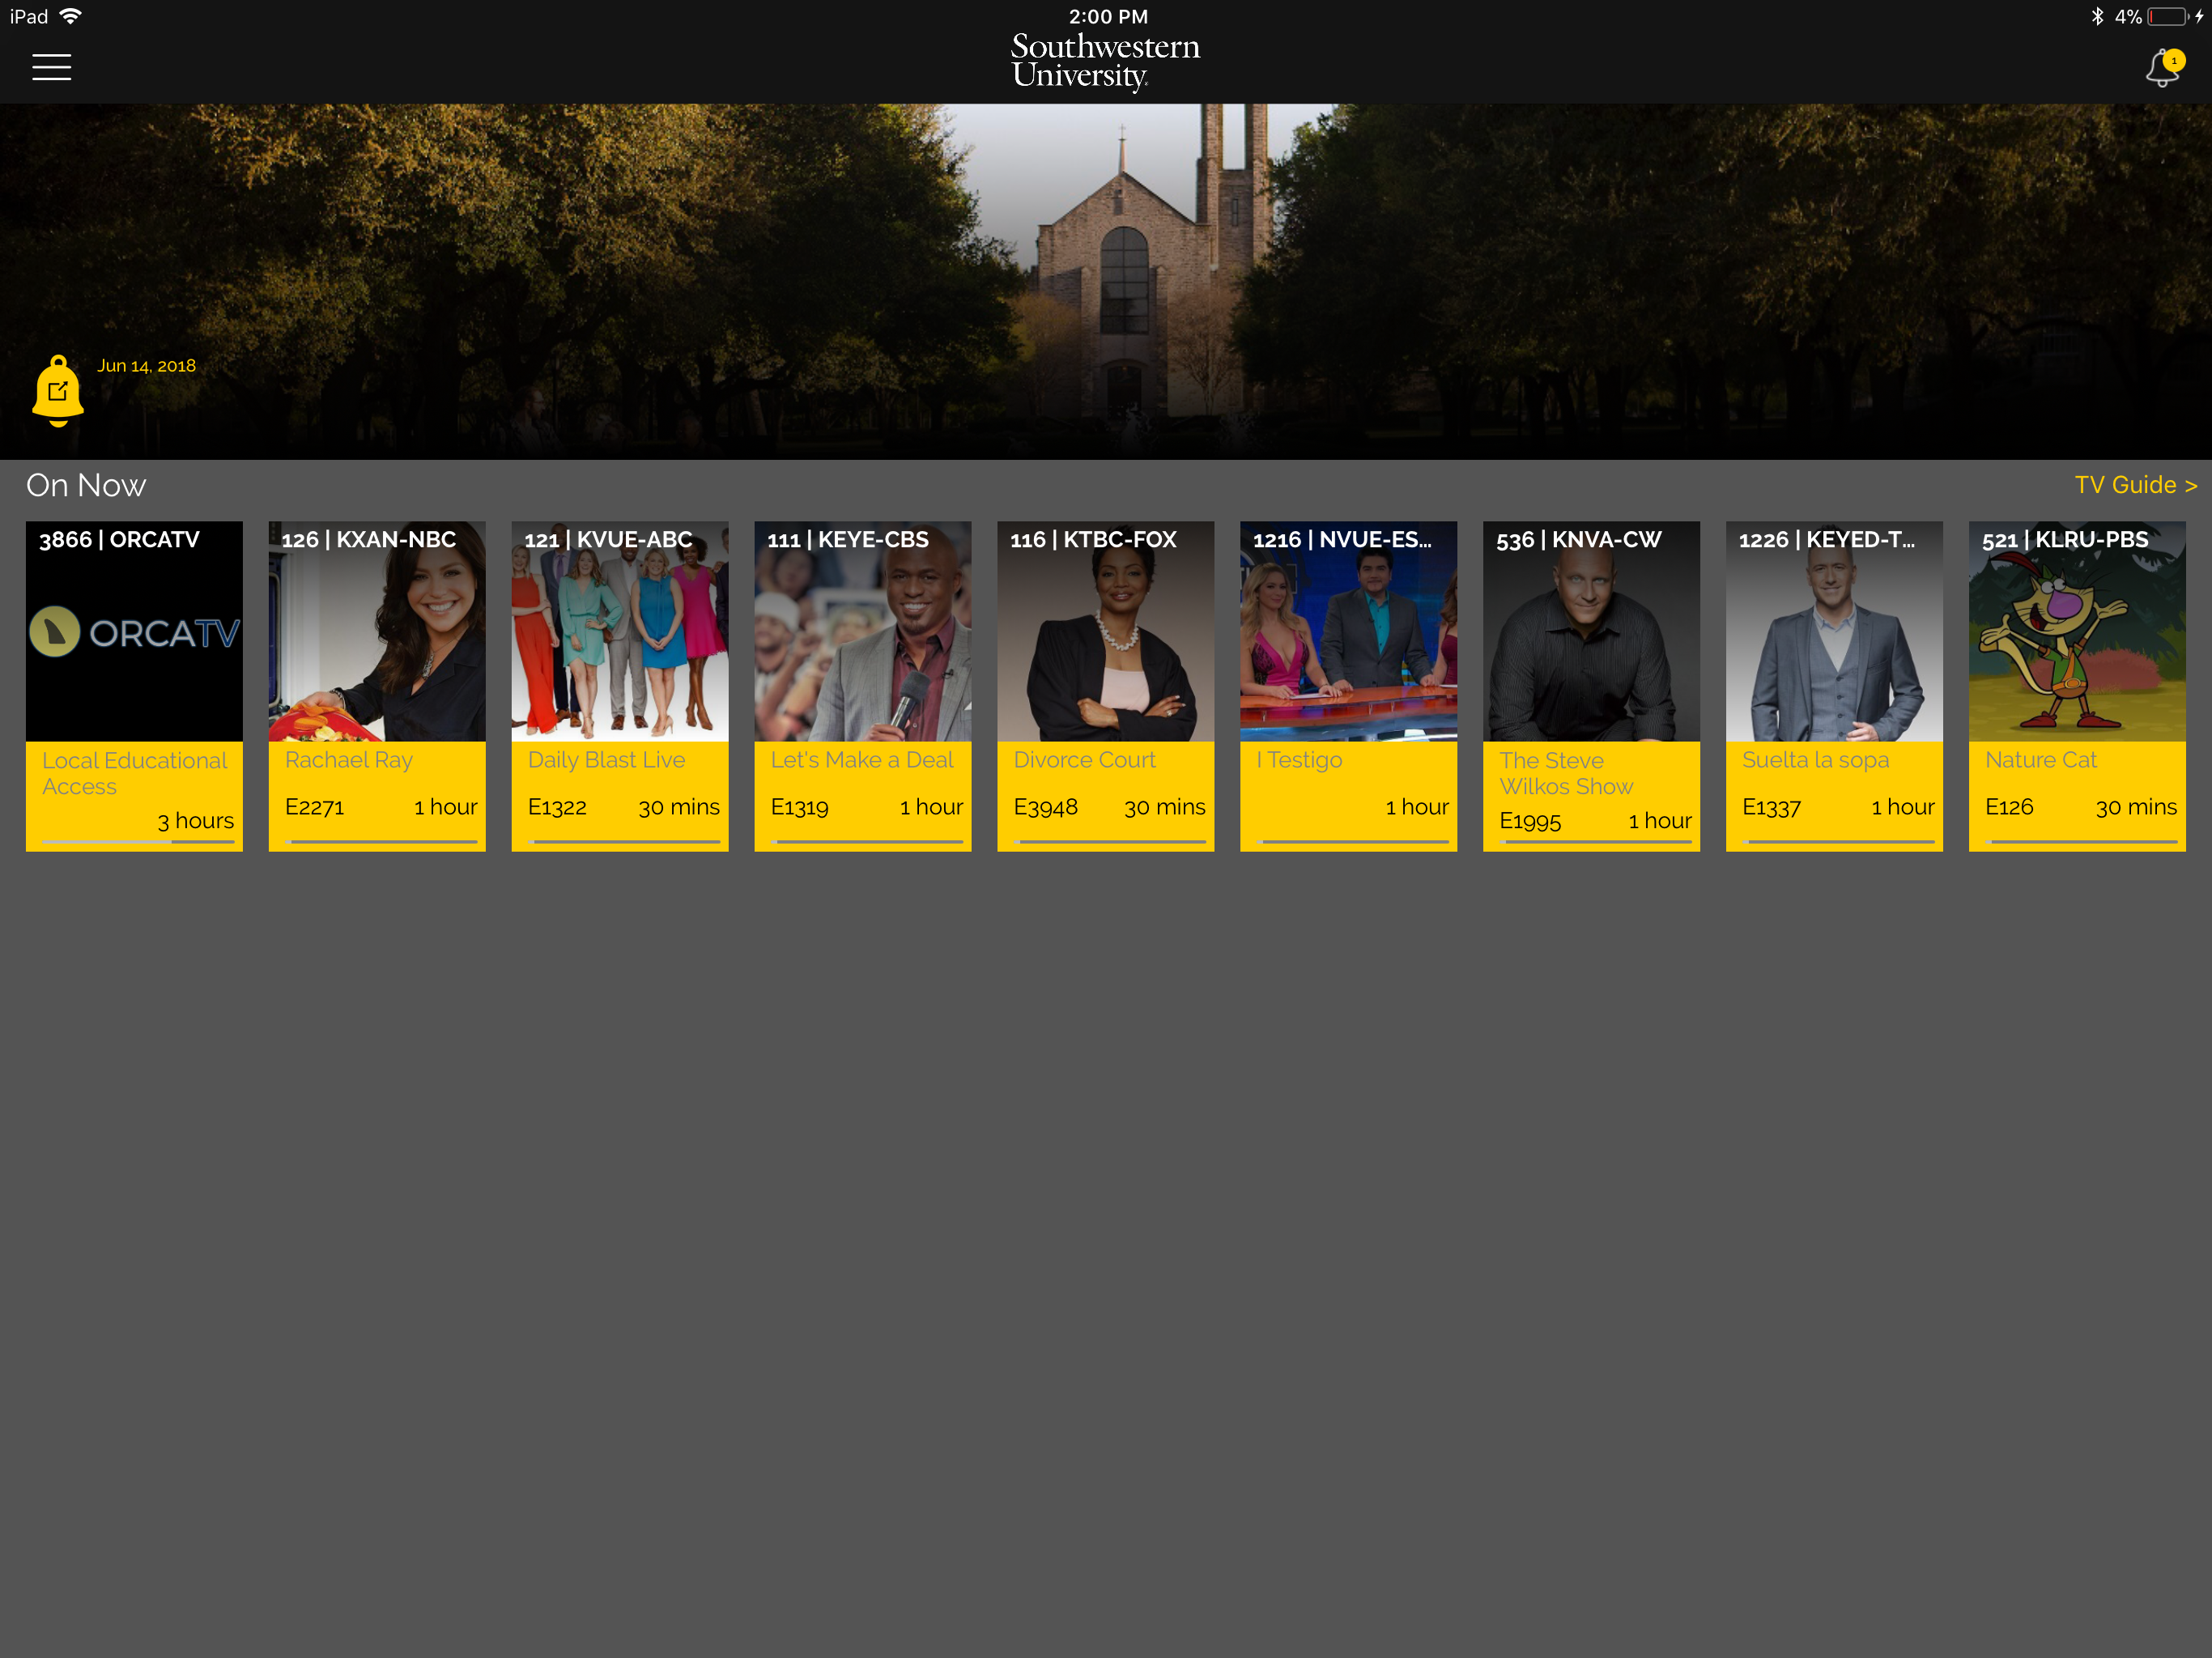
Task: Click the Local Educational Access progress bar
Action: tap(138, 842)
